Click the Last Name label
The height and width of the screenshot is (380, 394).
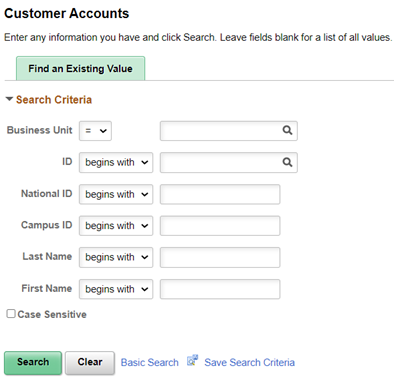47,256
